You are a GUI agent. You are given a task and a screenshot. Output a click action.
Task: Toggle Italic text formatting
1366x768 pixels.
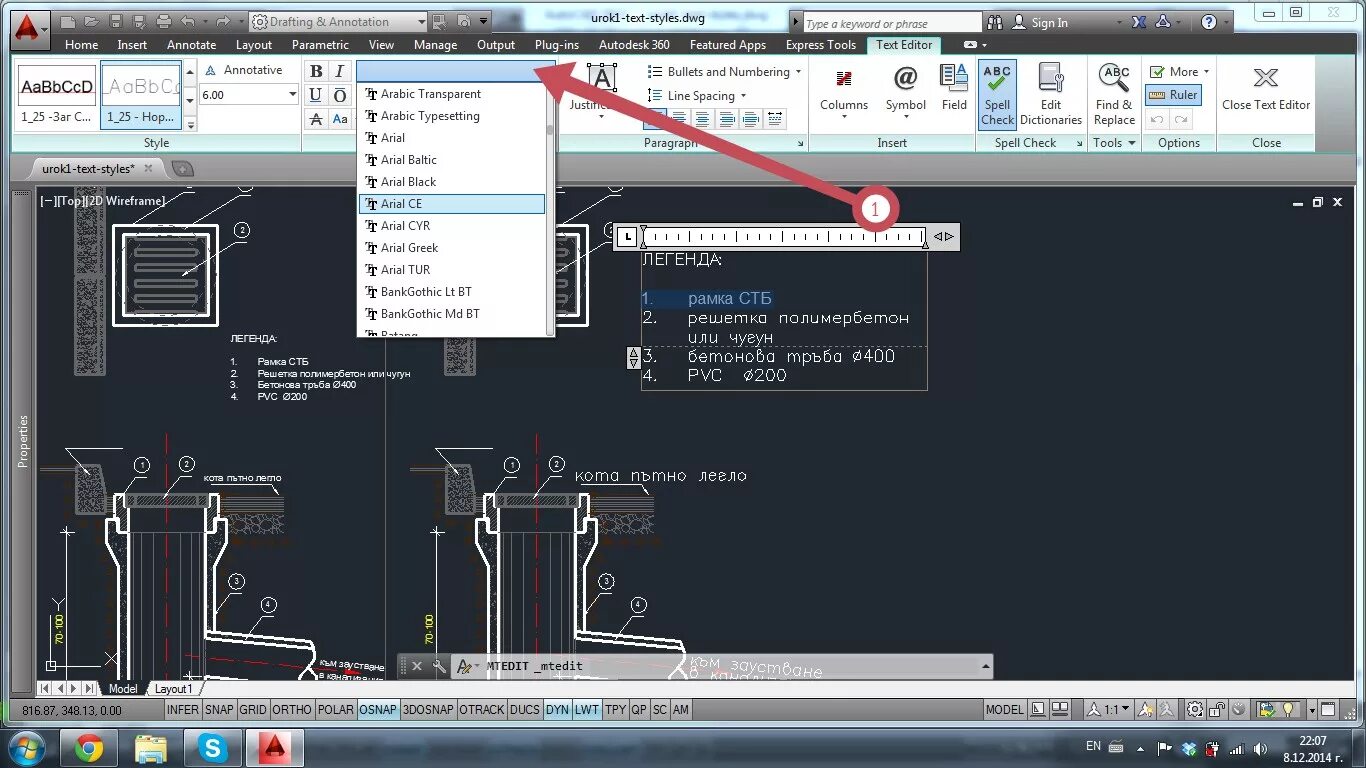tap(340, 71)
